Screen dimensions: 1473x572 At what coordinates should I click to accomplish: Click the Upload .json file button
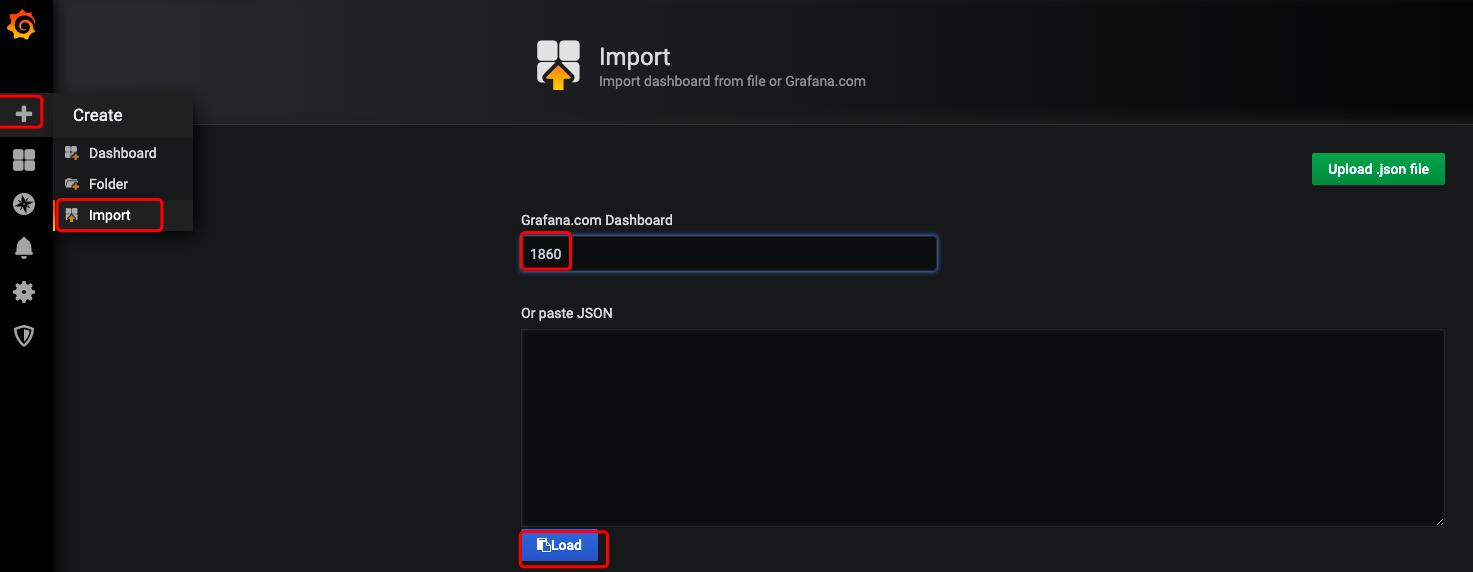pyautogui.click(x=1378, y=169)
